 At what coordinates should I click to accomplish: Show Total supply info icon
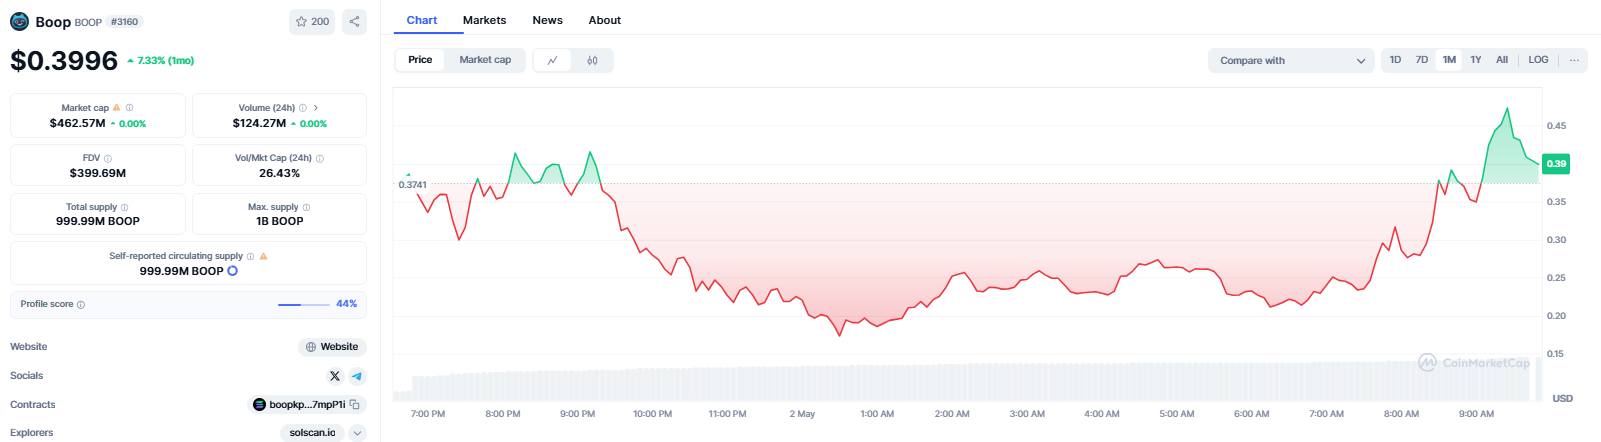(124, 207)
